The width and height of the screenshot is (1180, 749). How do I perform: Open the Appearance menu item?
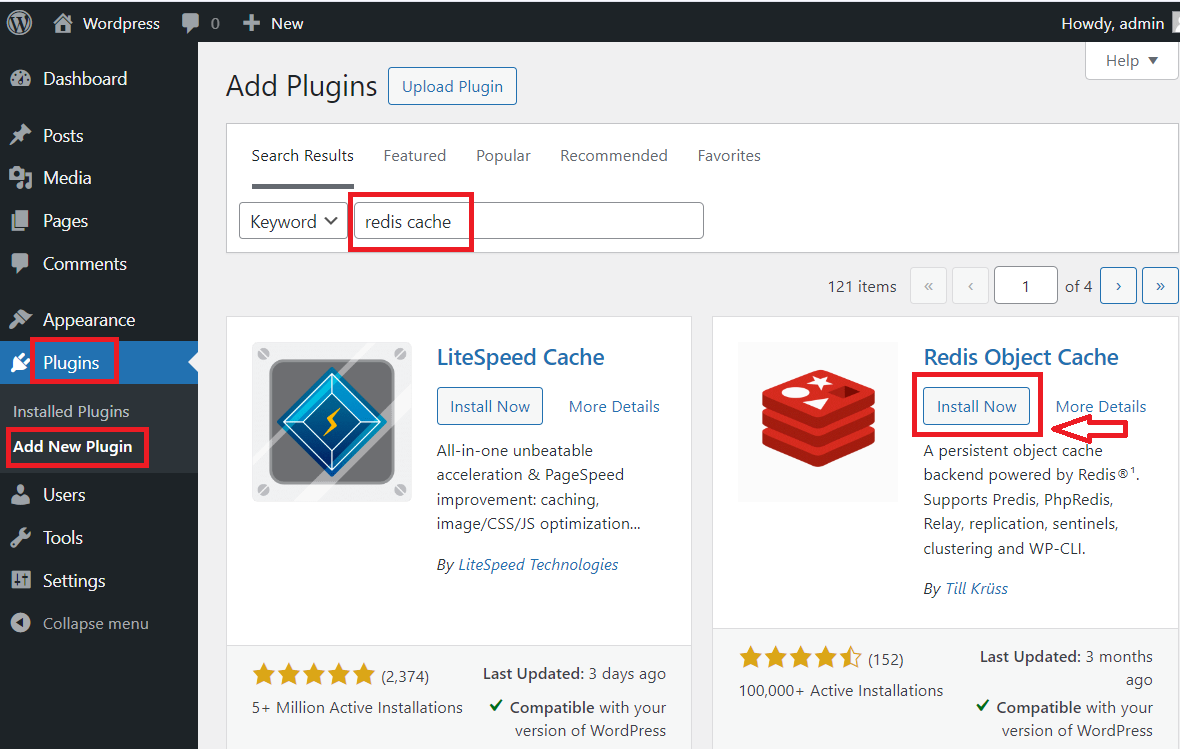pos(89,320)
